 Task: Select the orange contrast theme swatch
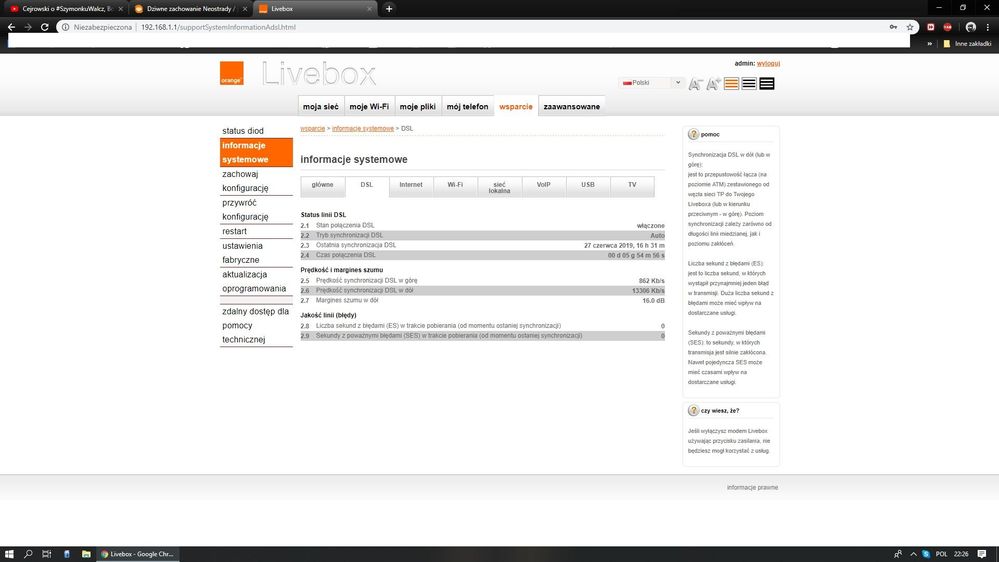(x=731, y=84)
